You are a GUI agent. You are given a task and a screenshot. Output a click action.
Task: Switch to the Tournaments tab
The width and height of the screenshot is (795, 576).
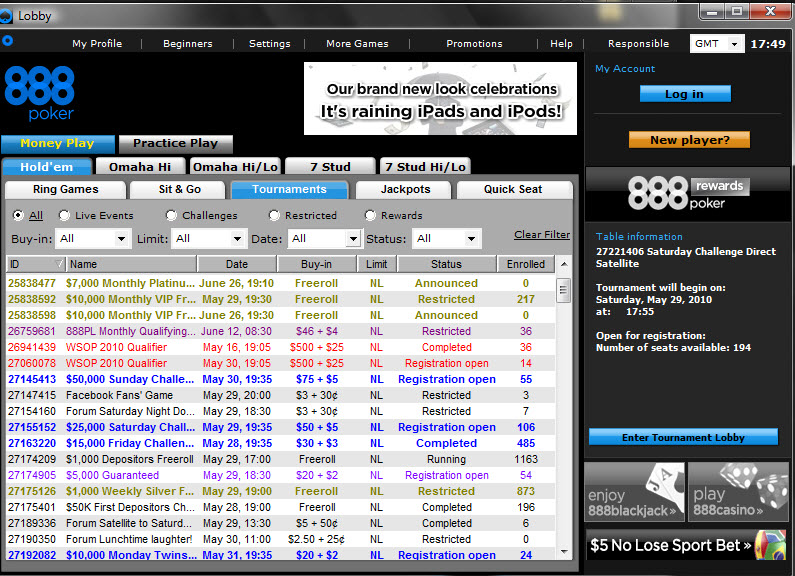point(290,190)
